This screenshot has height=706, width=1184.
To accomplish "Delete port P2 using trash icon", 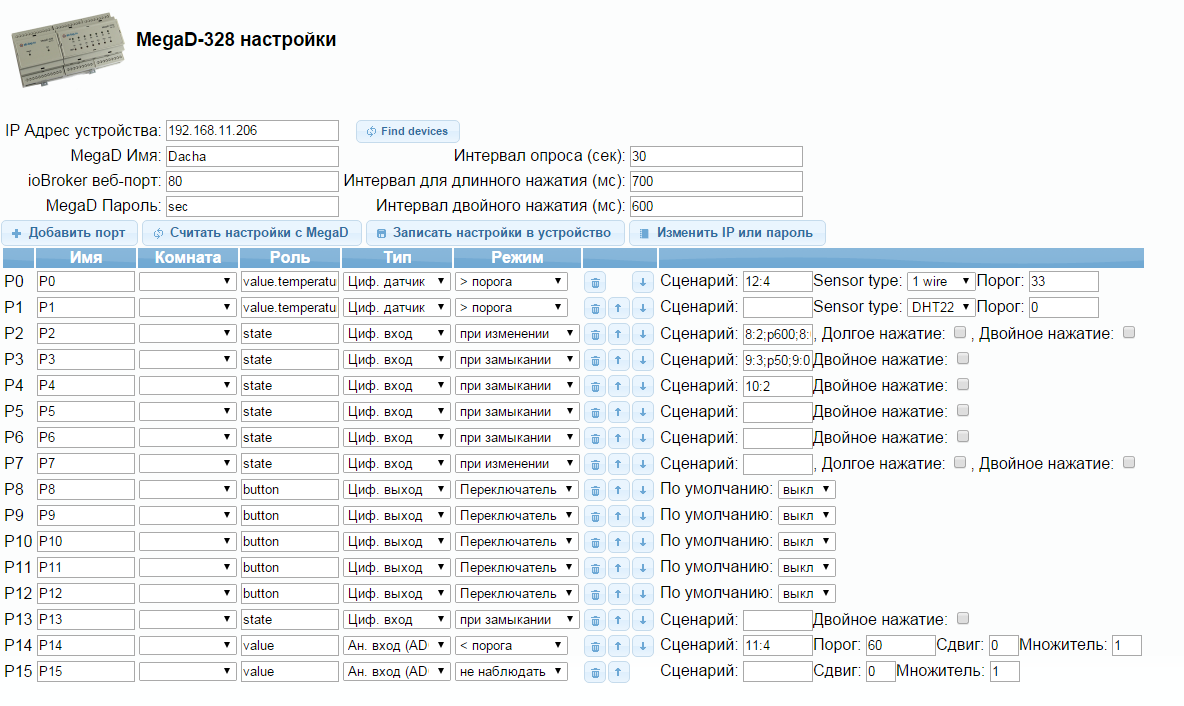I will (595, 335).
